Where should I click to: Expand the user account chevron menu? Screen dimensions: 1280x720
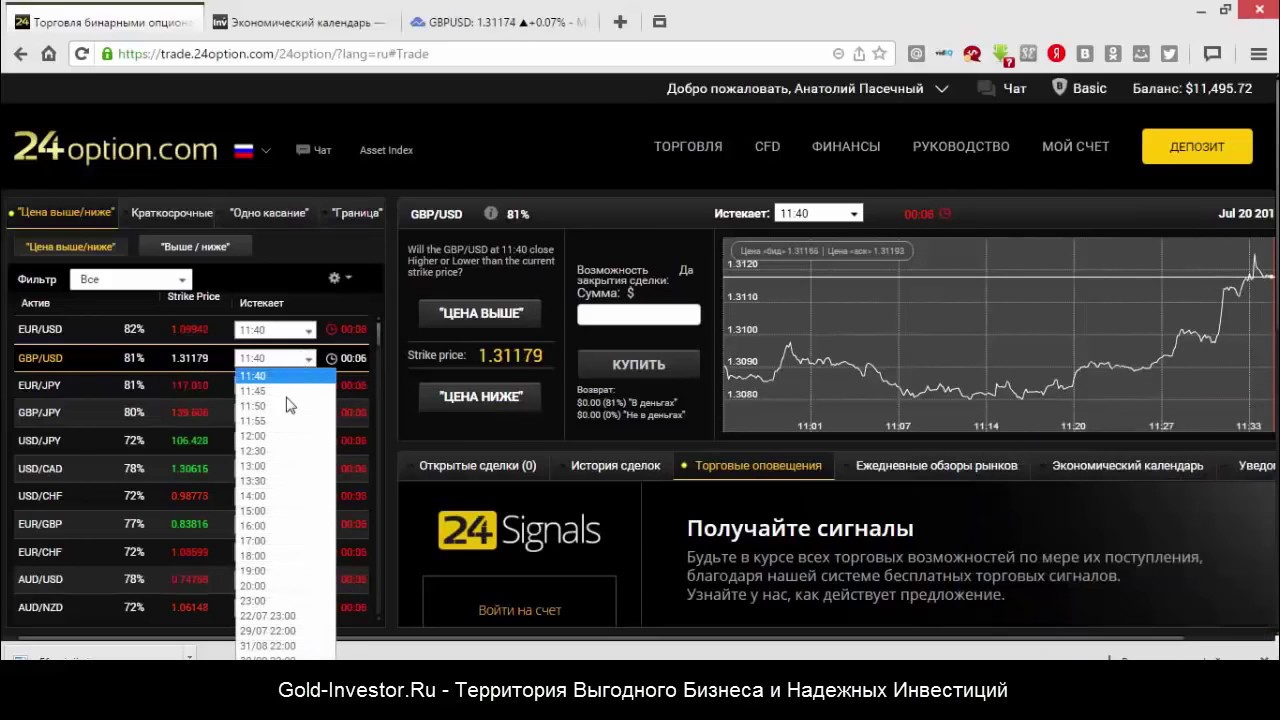click(x=941, y=88)
